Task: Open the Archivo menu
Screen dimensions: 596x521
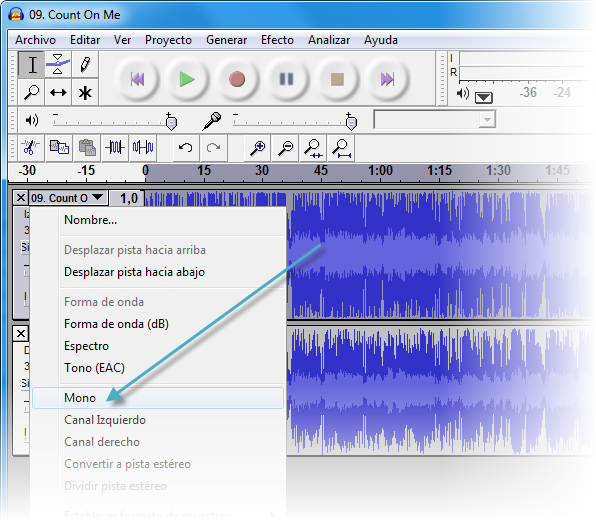Action: click(x=35, y=40)
